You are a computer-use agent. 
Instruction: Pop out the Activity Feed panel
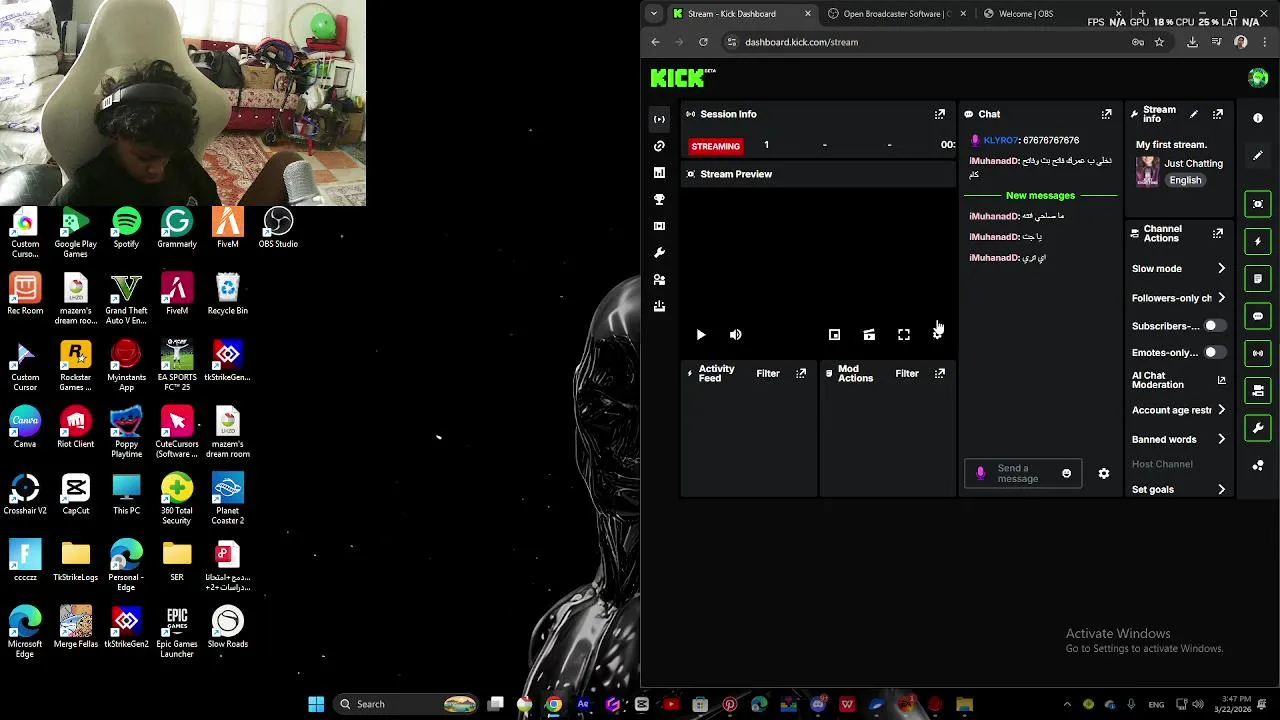801,373
